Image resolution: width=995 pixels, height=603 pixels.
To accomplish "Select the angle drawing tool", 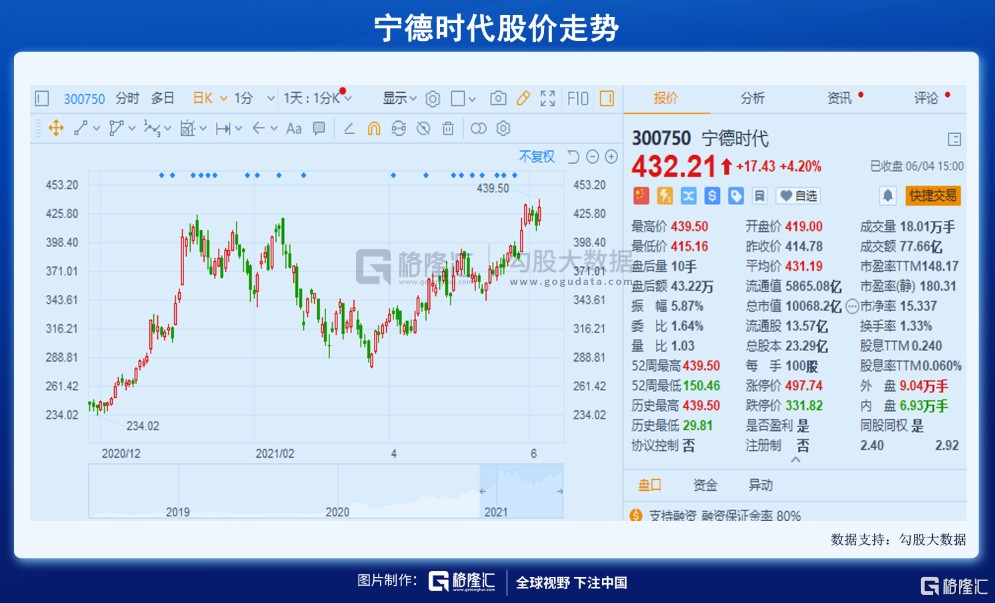I will click(349, 129).
